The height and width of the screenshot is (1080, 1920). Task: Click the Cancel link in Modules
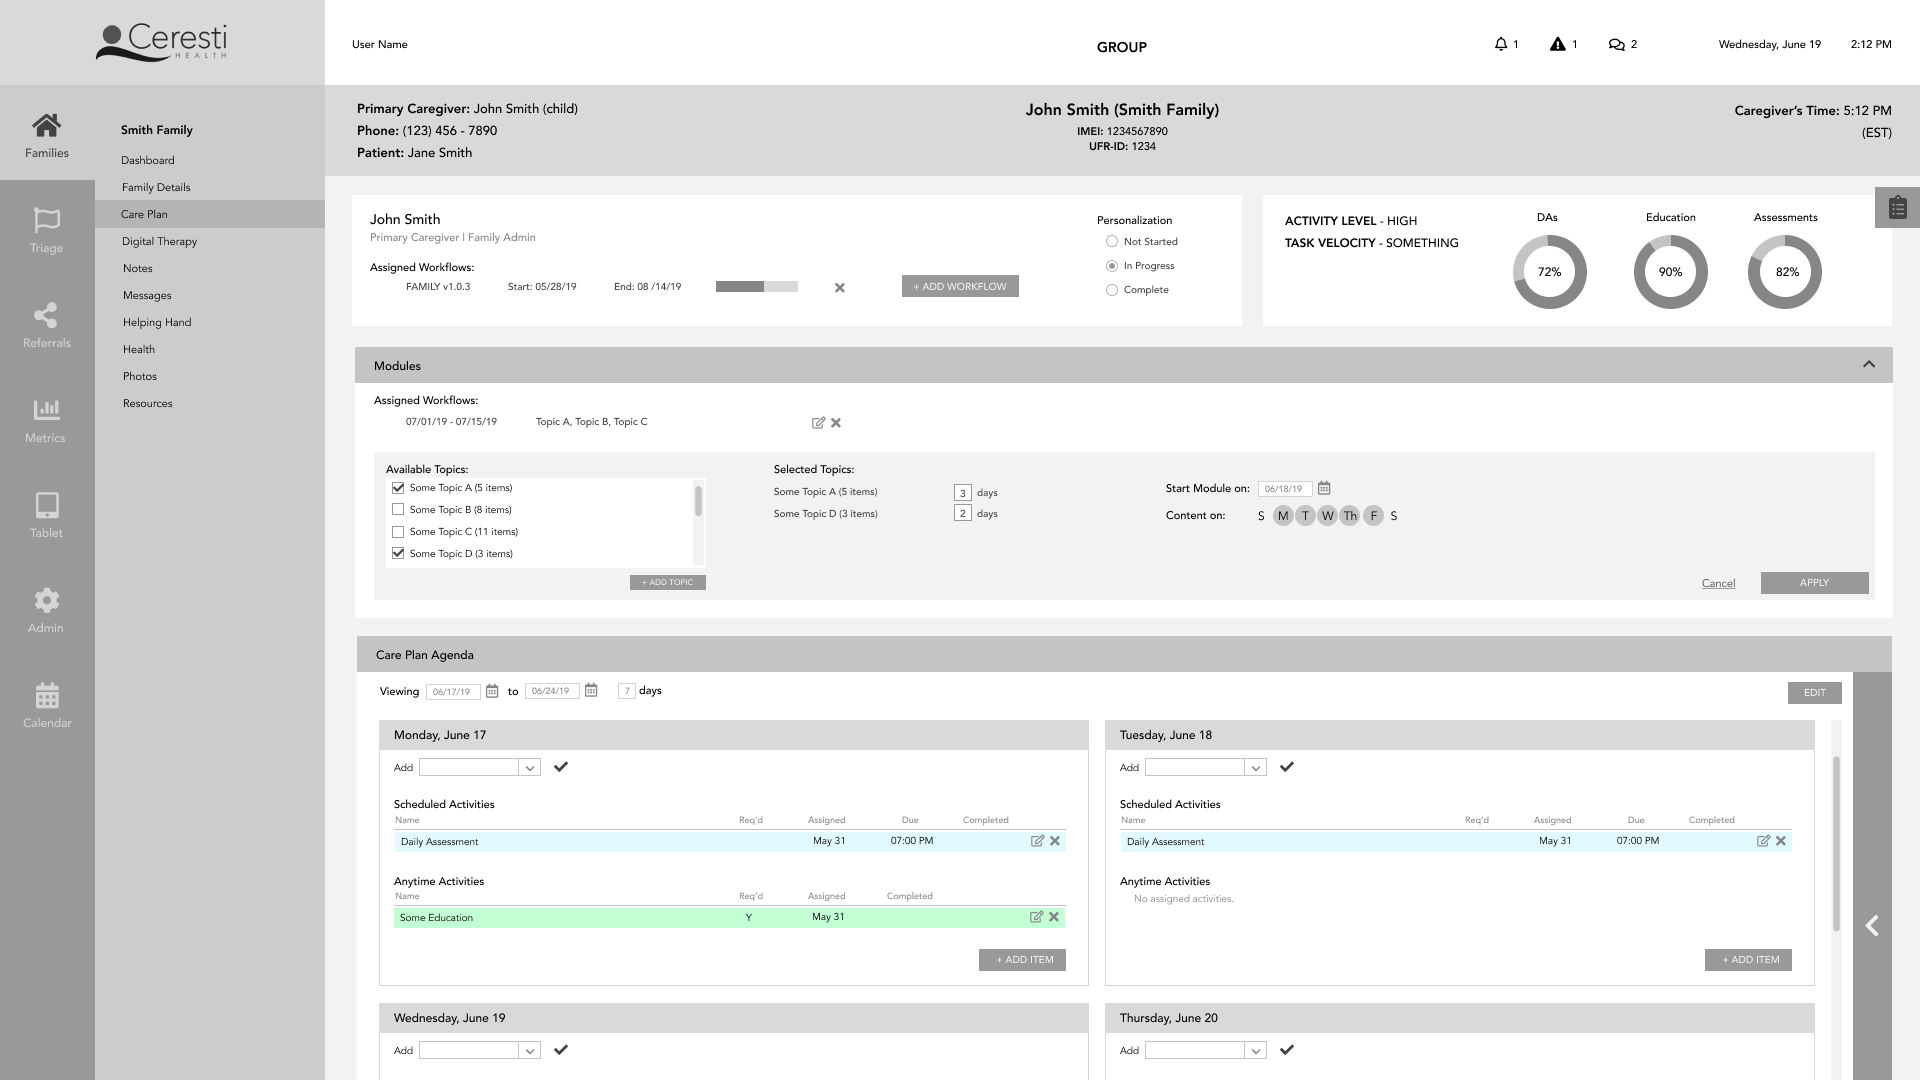tap(1718, 583)
